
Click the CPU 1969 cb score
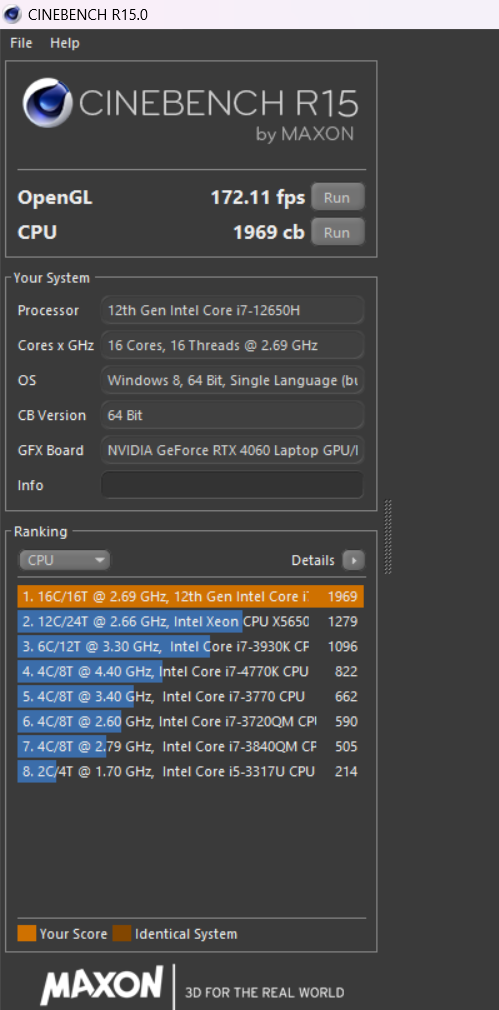click(x=268, y=233)
